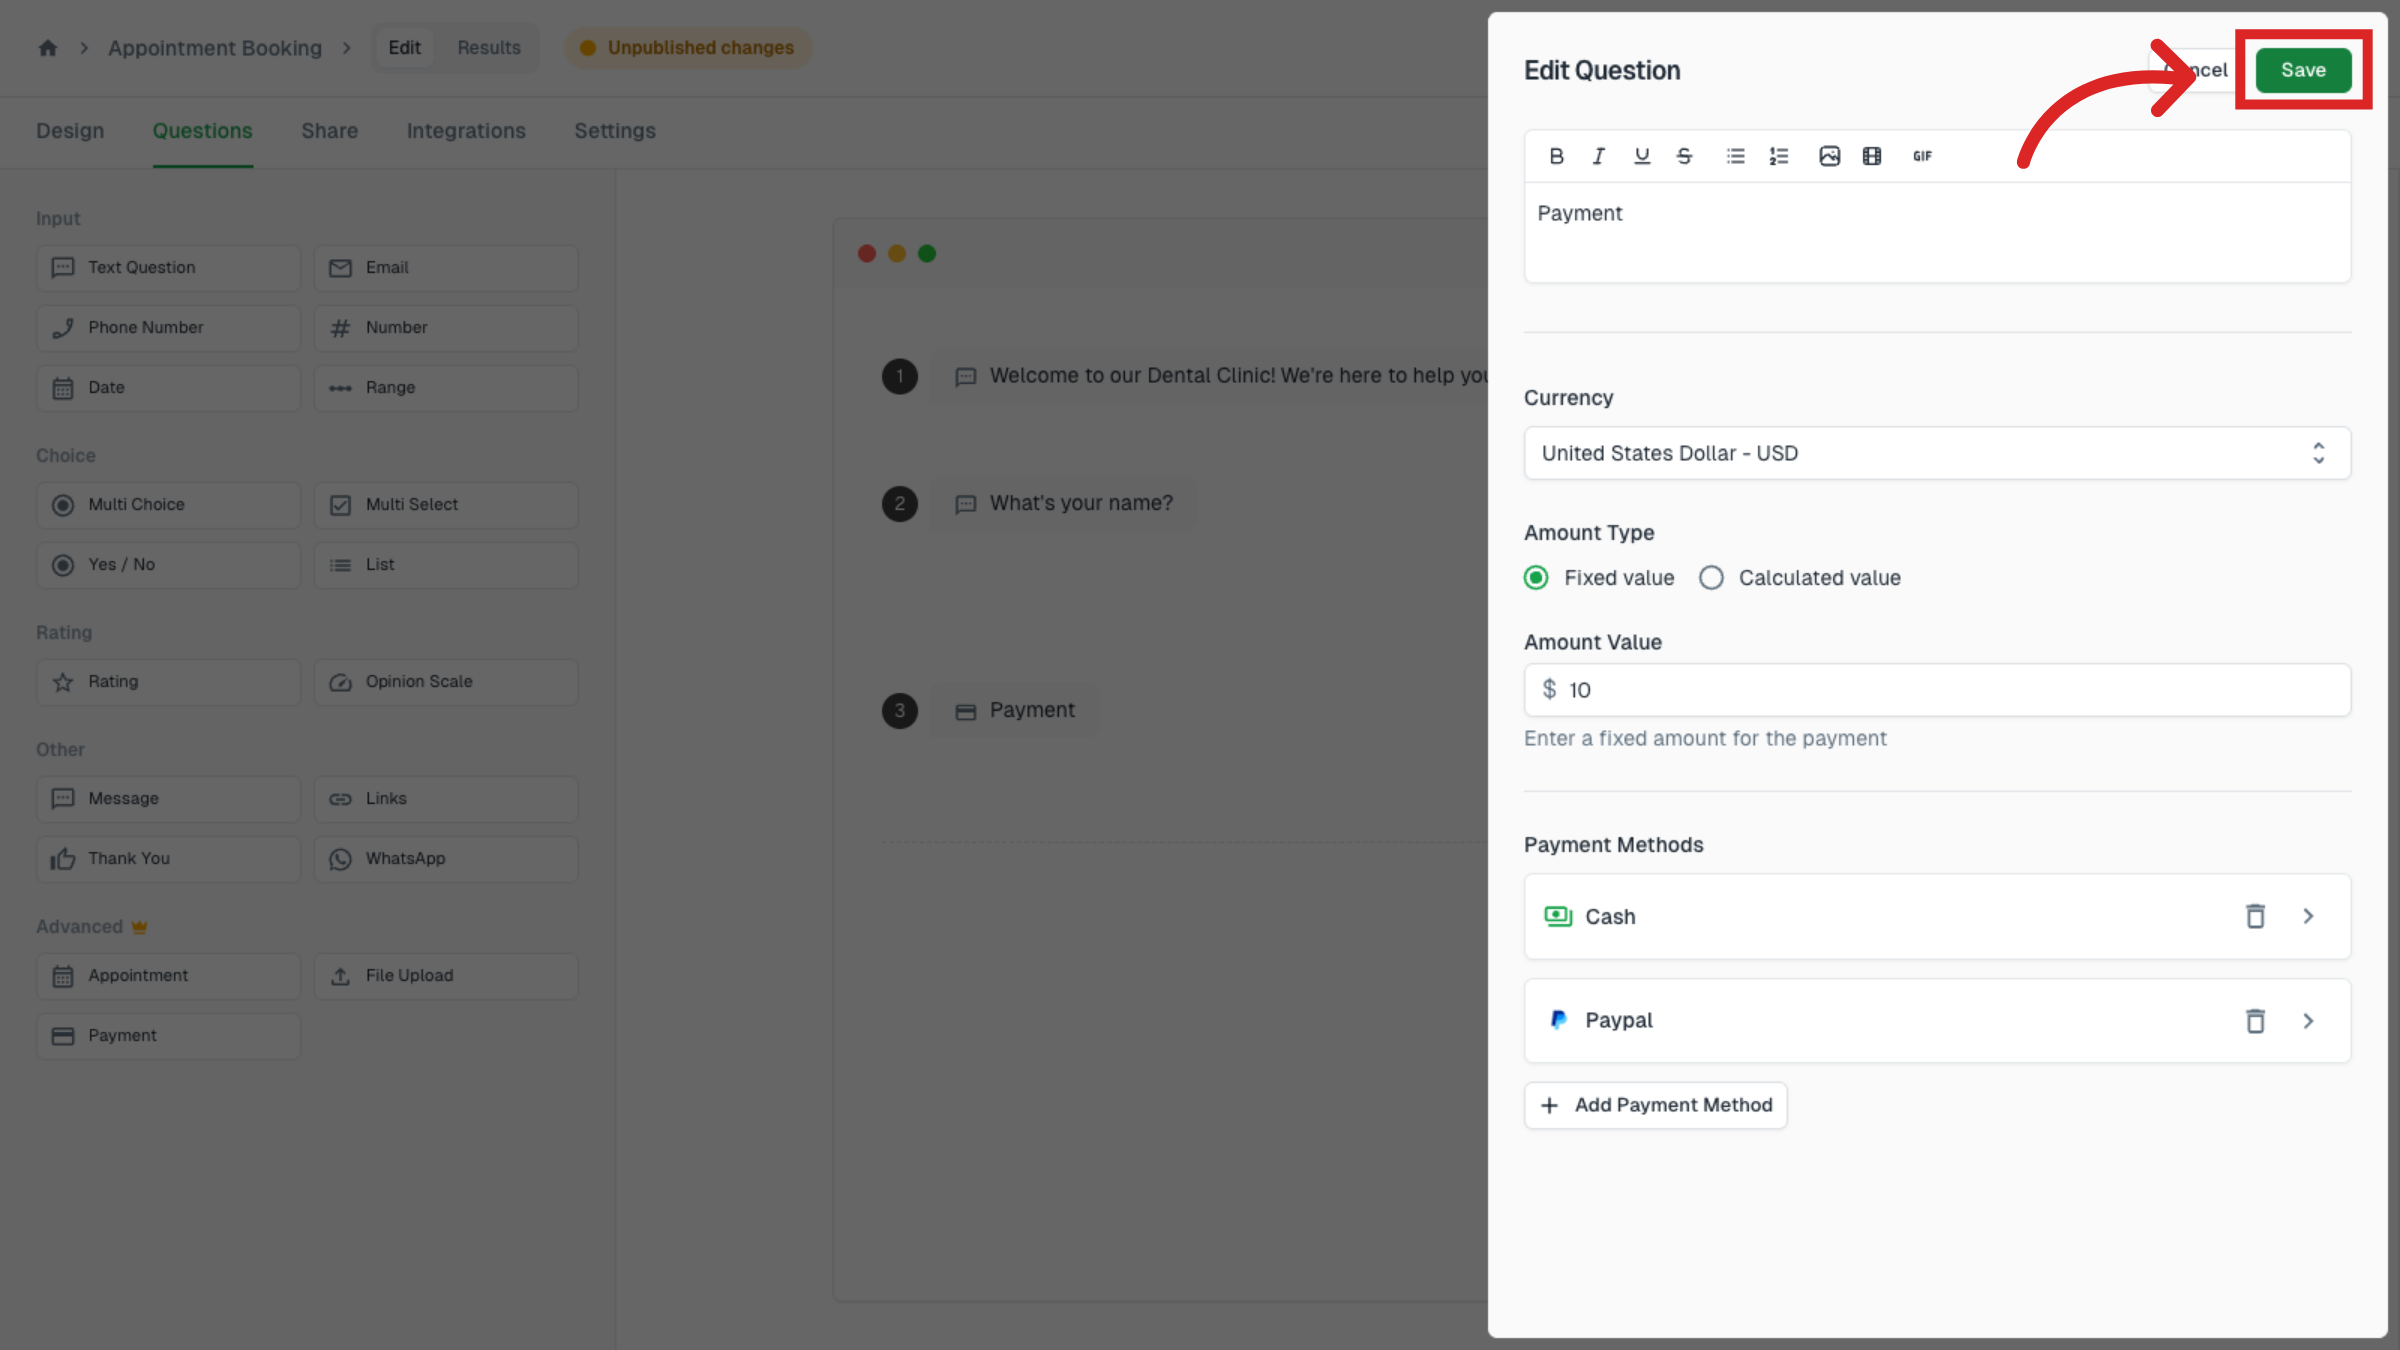Screen dimensions: 2400x1350
Task: Add a Multi Select question block
Action: click(446, 505)
